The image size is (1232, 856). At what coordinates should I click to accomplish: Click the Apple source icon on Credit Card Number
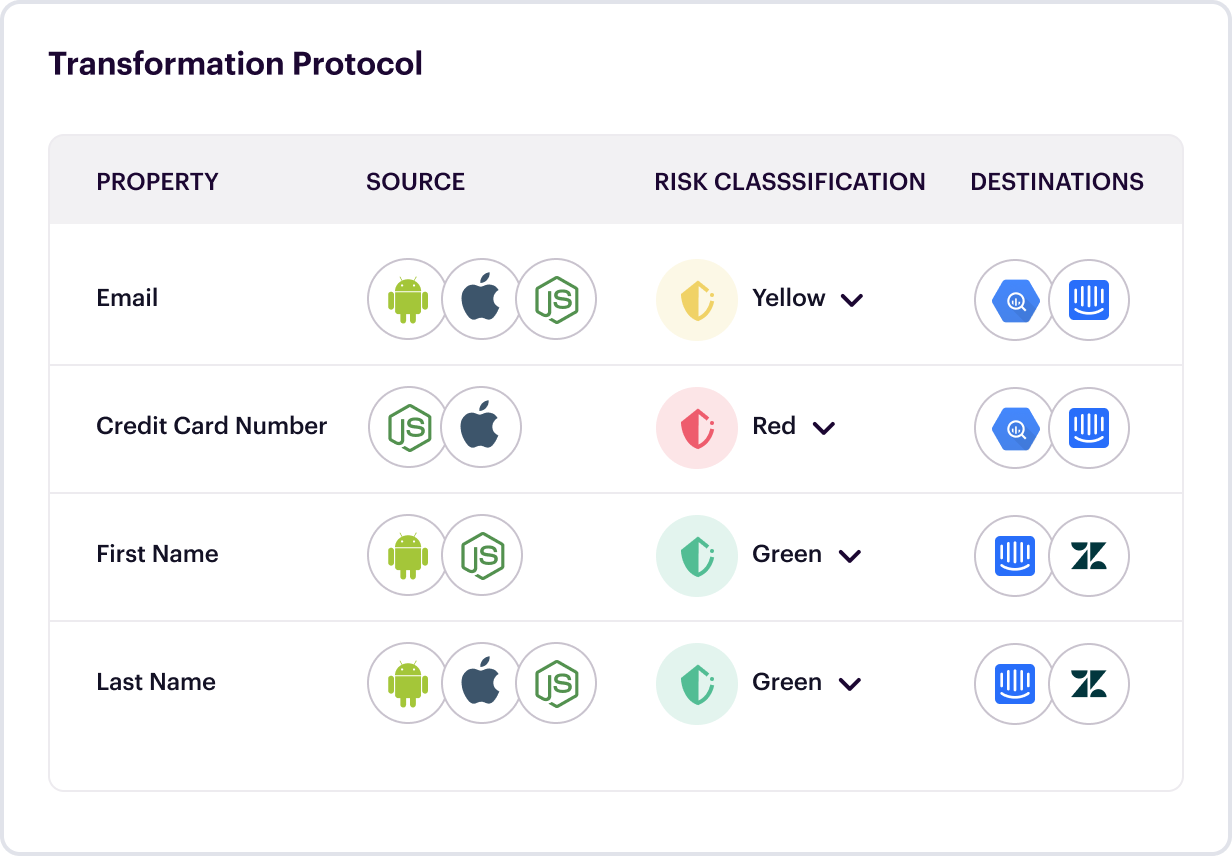(482, 427)
